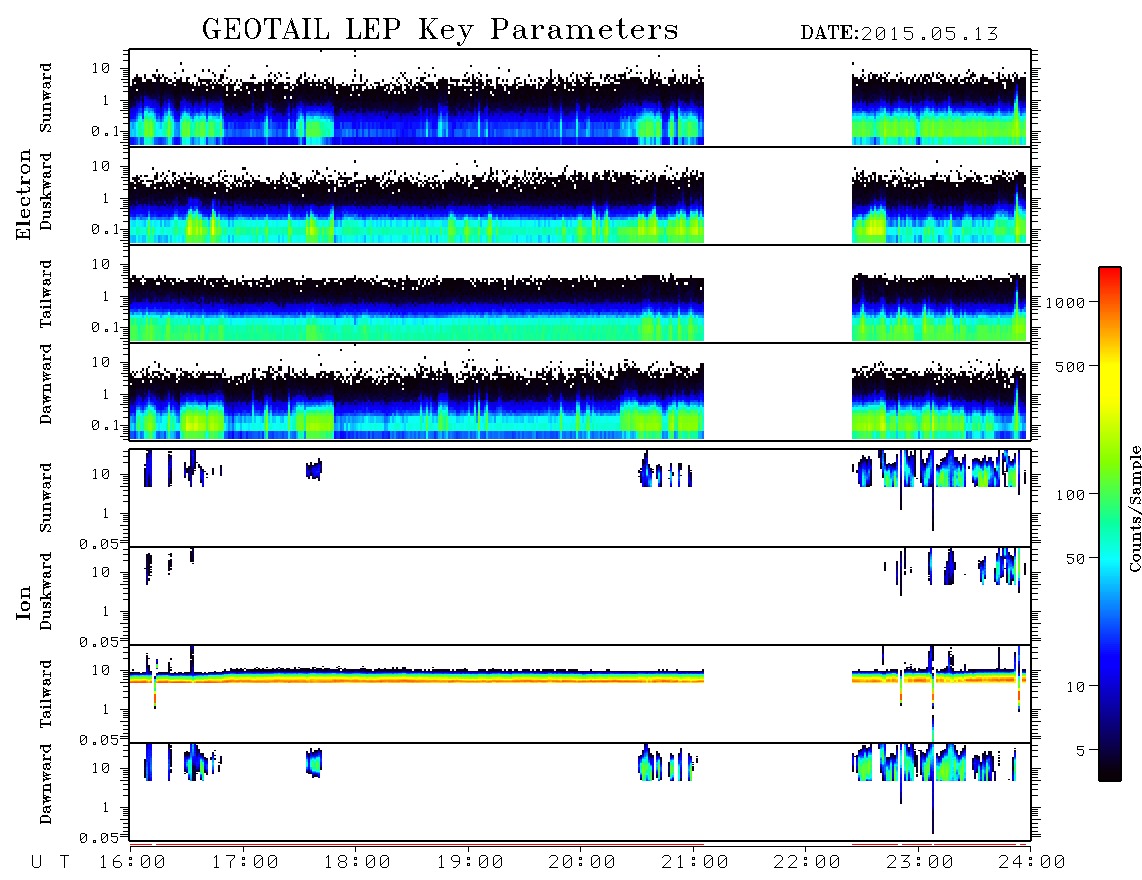Image resolution: width=1142 pixels, height=880 pixels.
Task: Click the vertical Electron group label
Action: 23,194
